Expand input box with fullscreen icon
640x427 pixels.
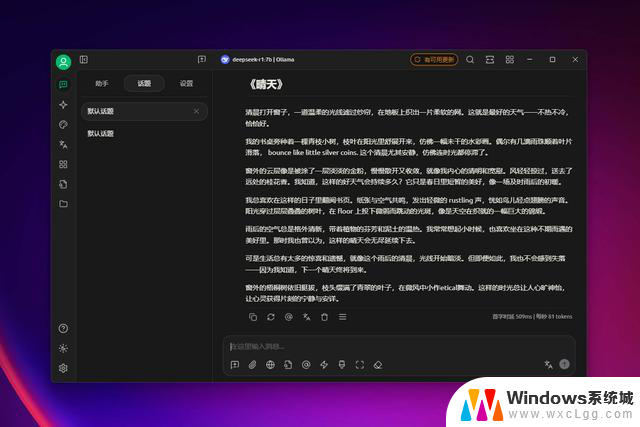point(360,365)
